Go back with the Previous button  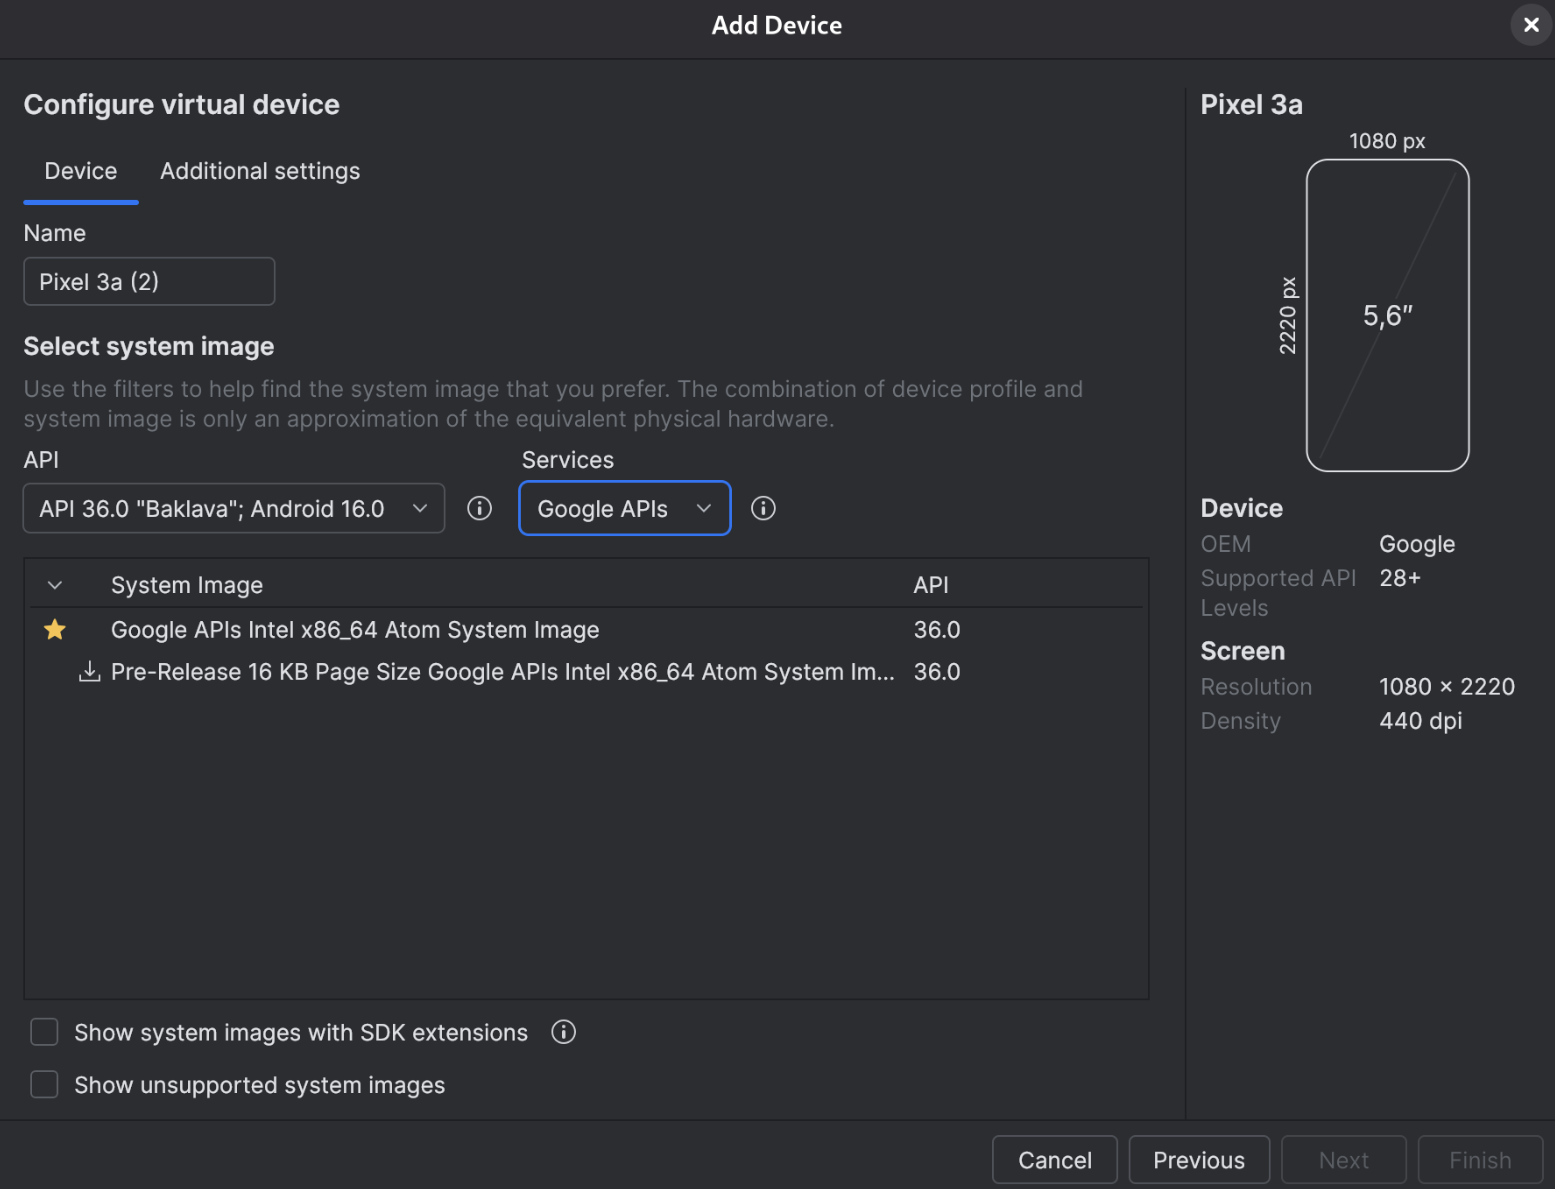[1198, 1160]
